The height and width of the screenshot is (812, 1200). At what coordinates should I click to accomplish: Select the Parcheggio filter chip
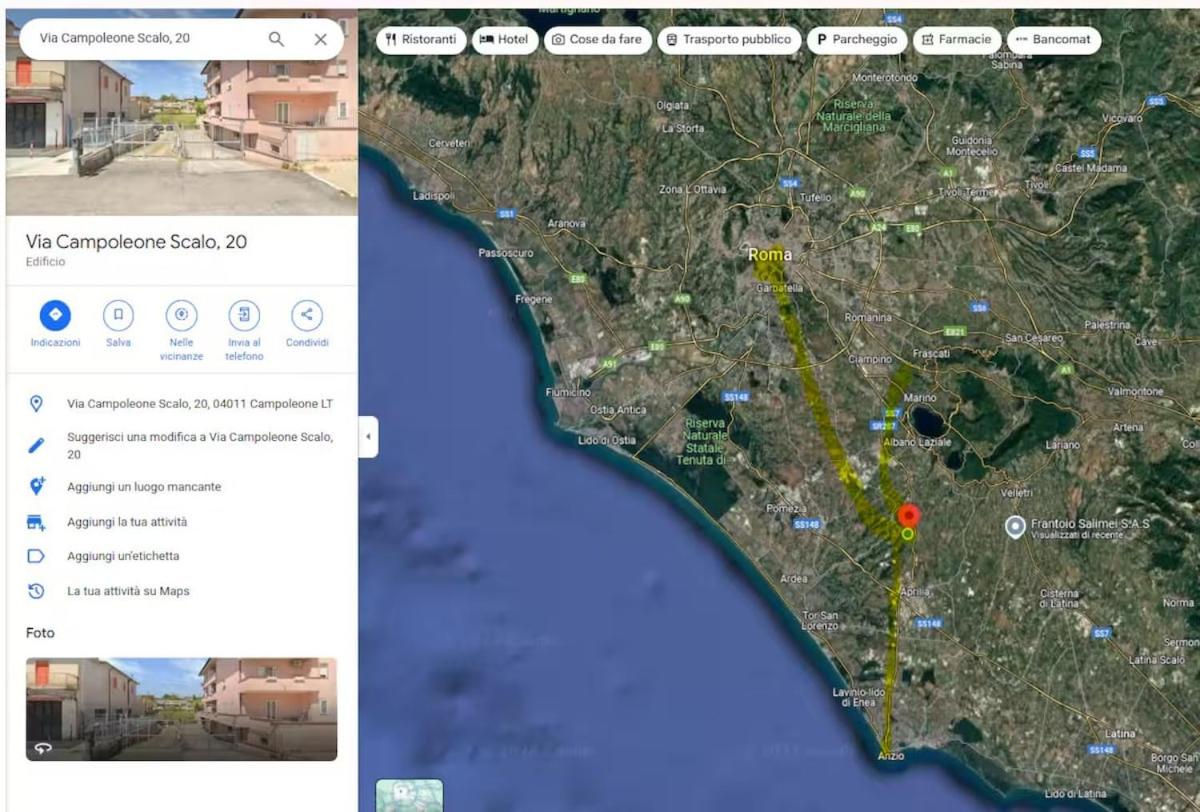tap(857, 40)
